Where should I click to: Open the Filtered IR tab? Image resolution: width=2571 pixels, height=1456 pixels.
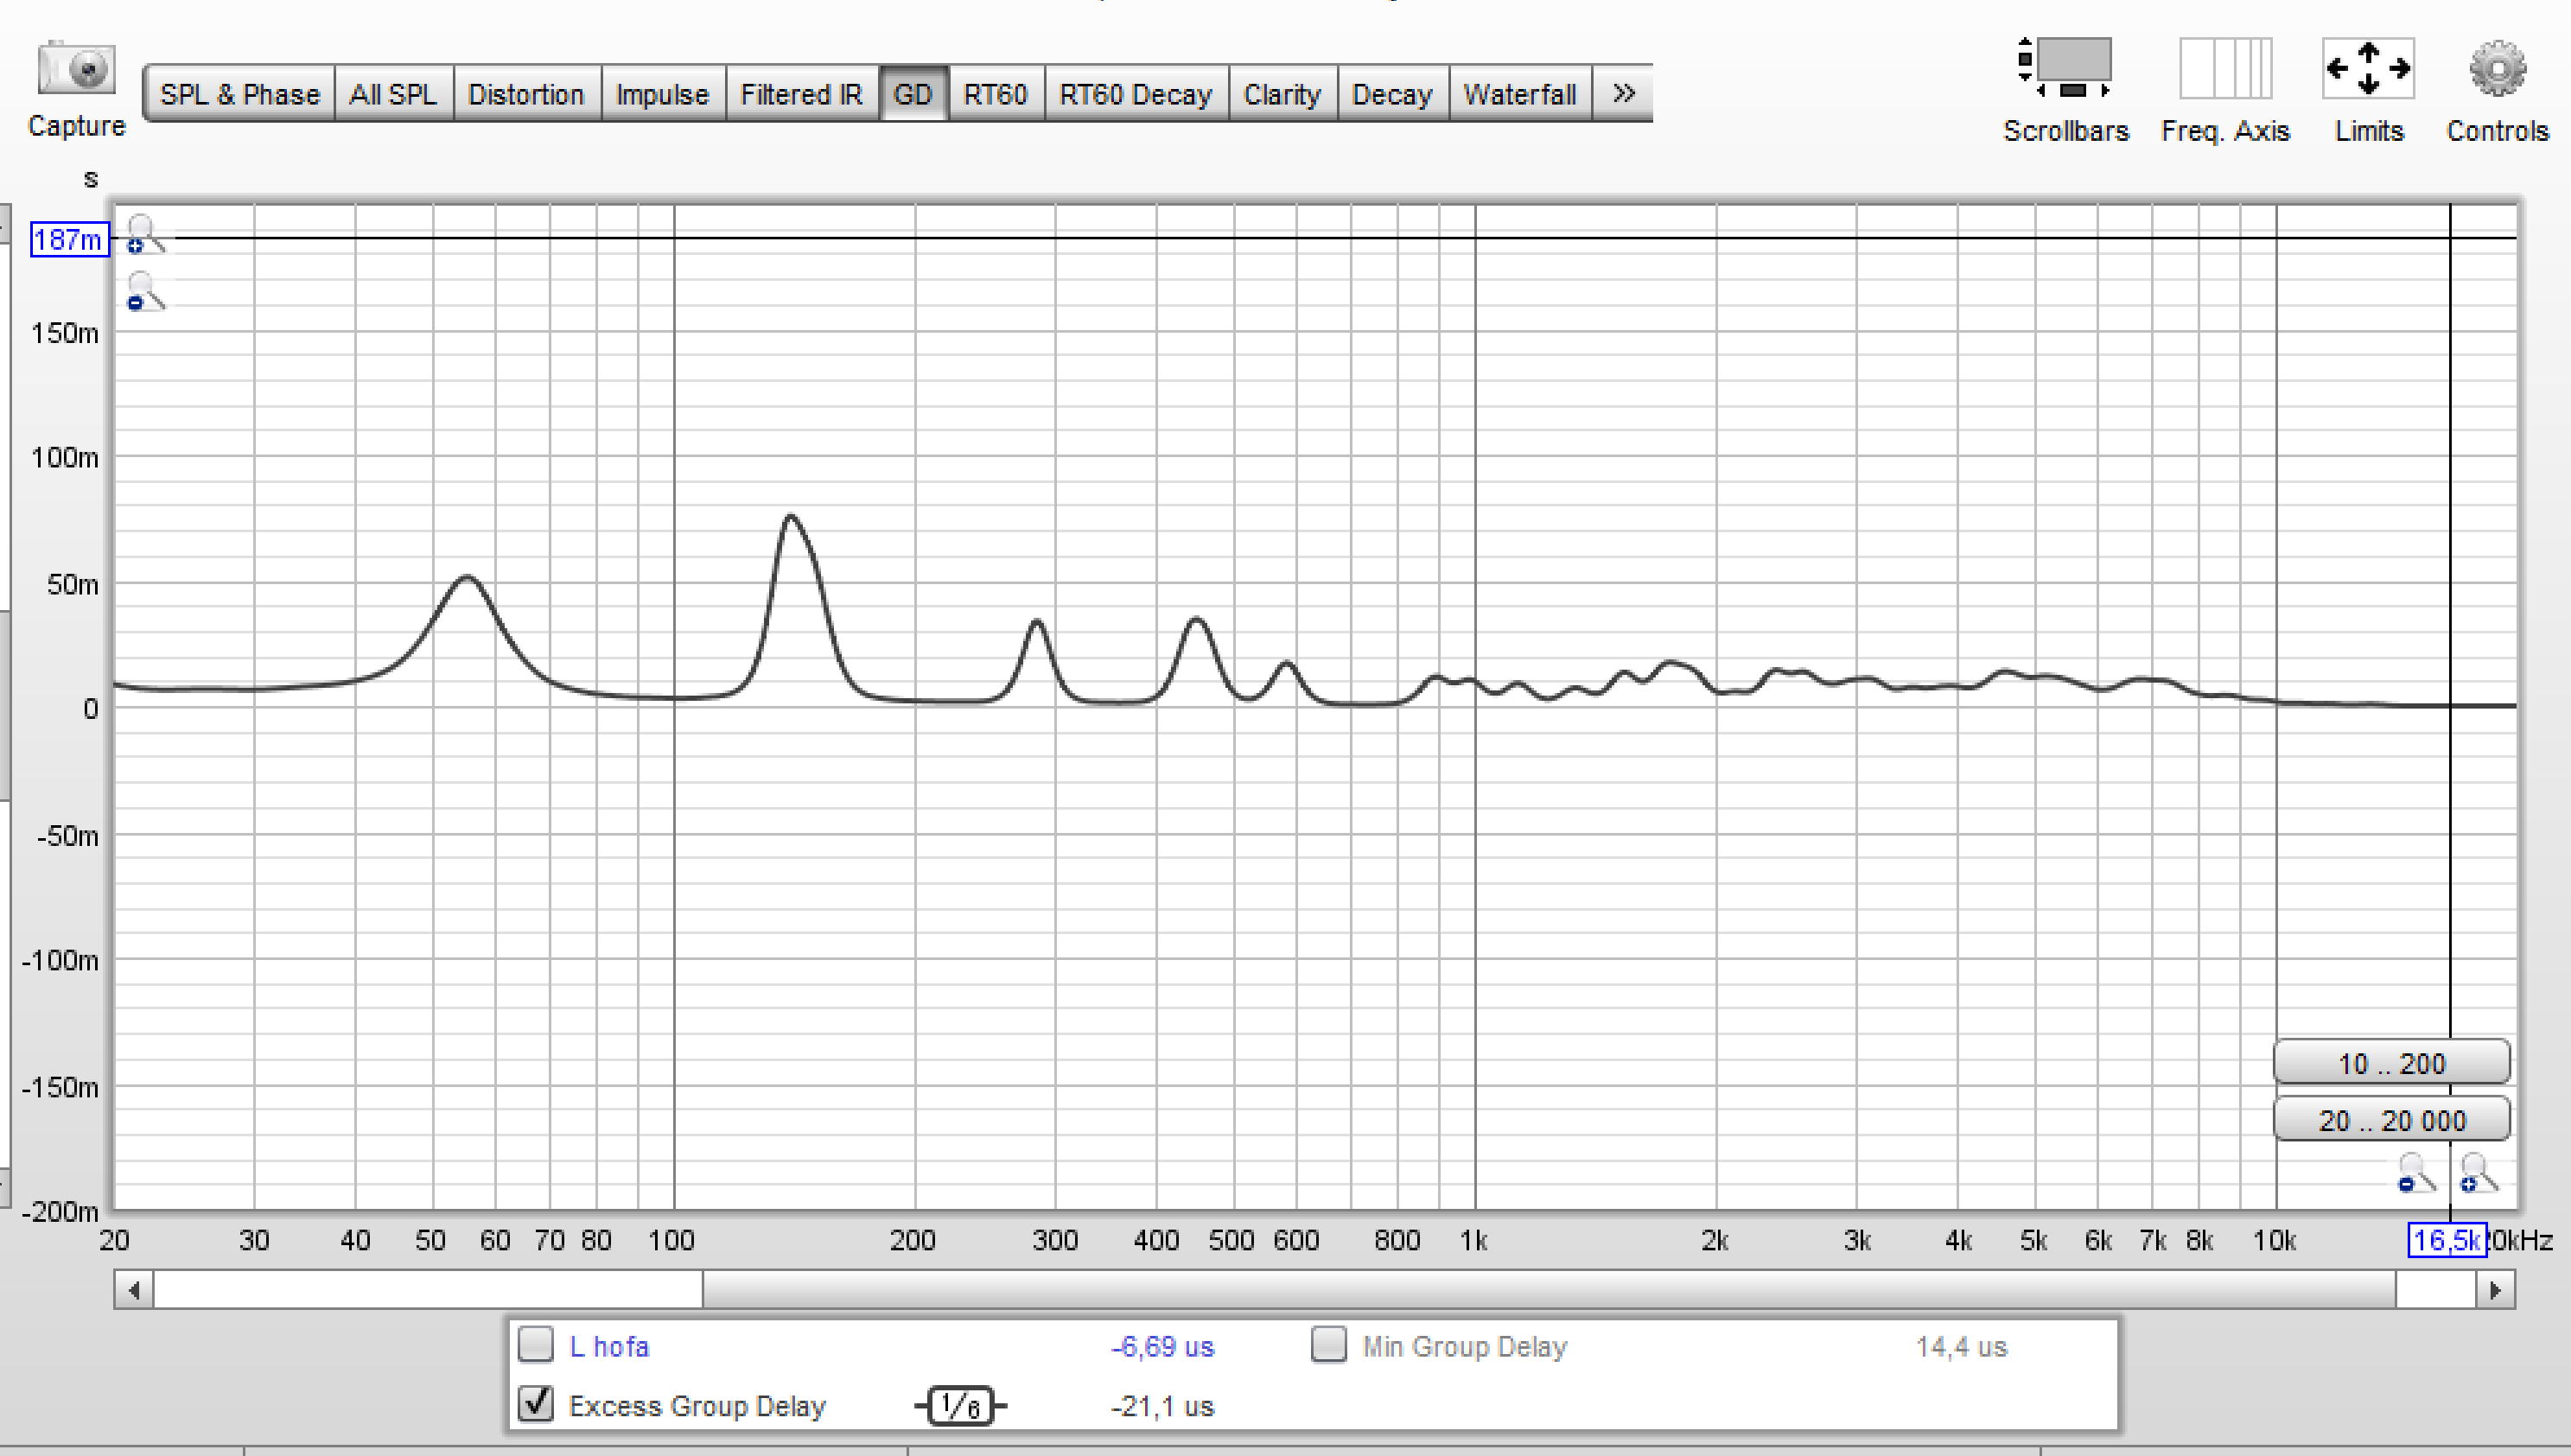pyautogui.click(x=801, y=94)
